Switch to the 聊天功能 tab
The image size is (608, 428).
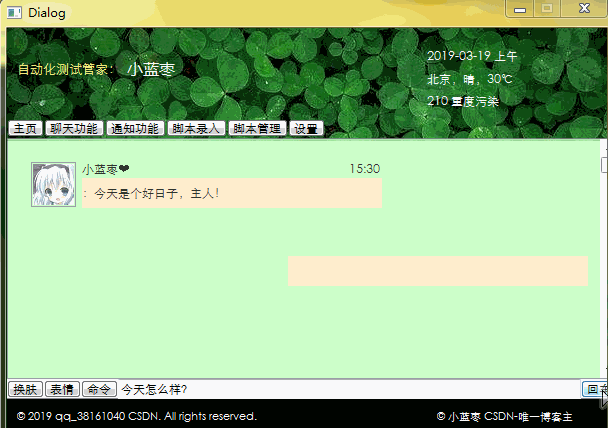tap(74, 128)
